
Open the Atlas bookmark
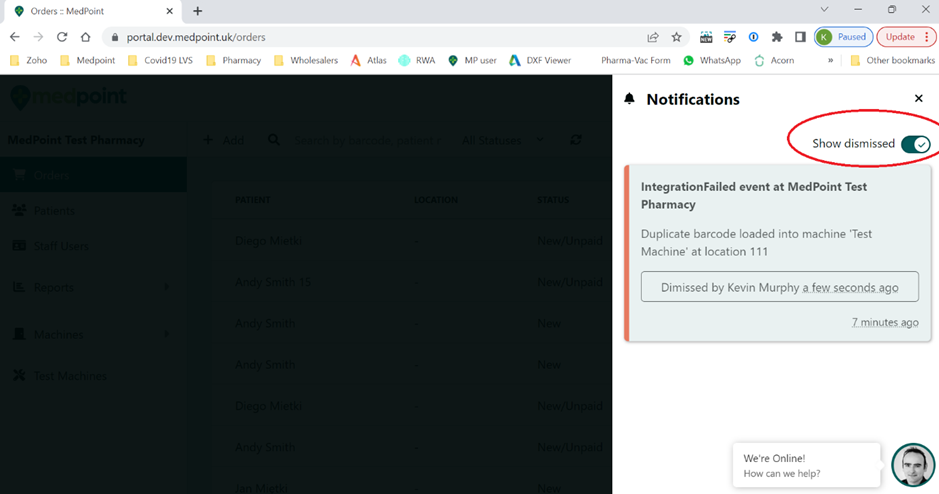[x=369, y=60]
